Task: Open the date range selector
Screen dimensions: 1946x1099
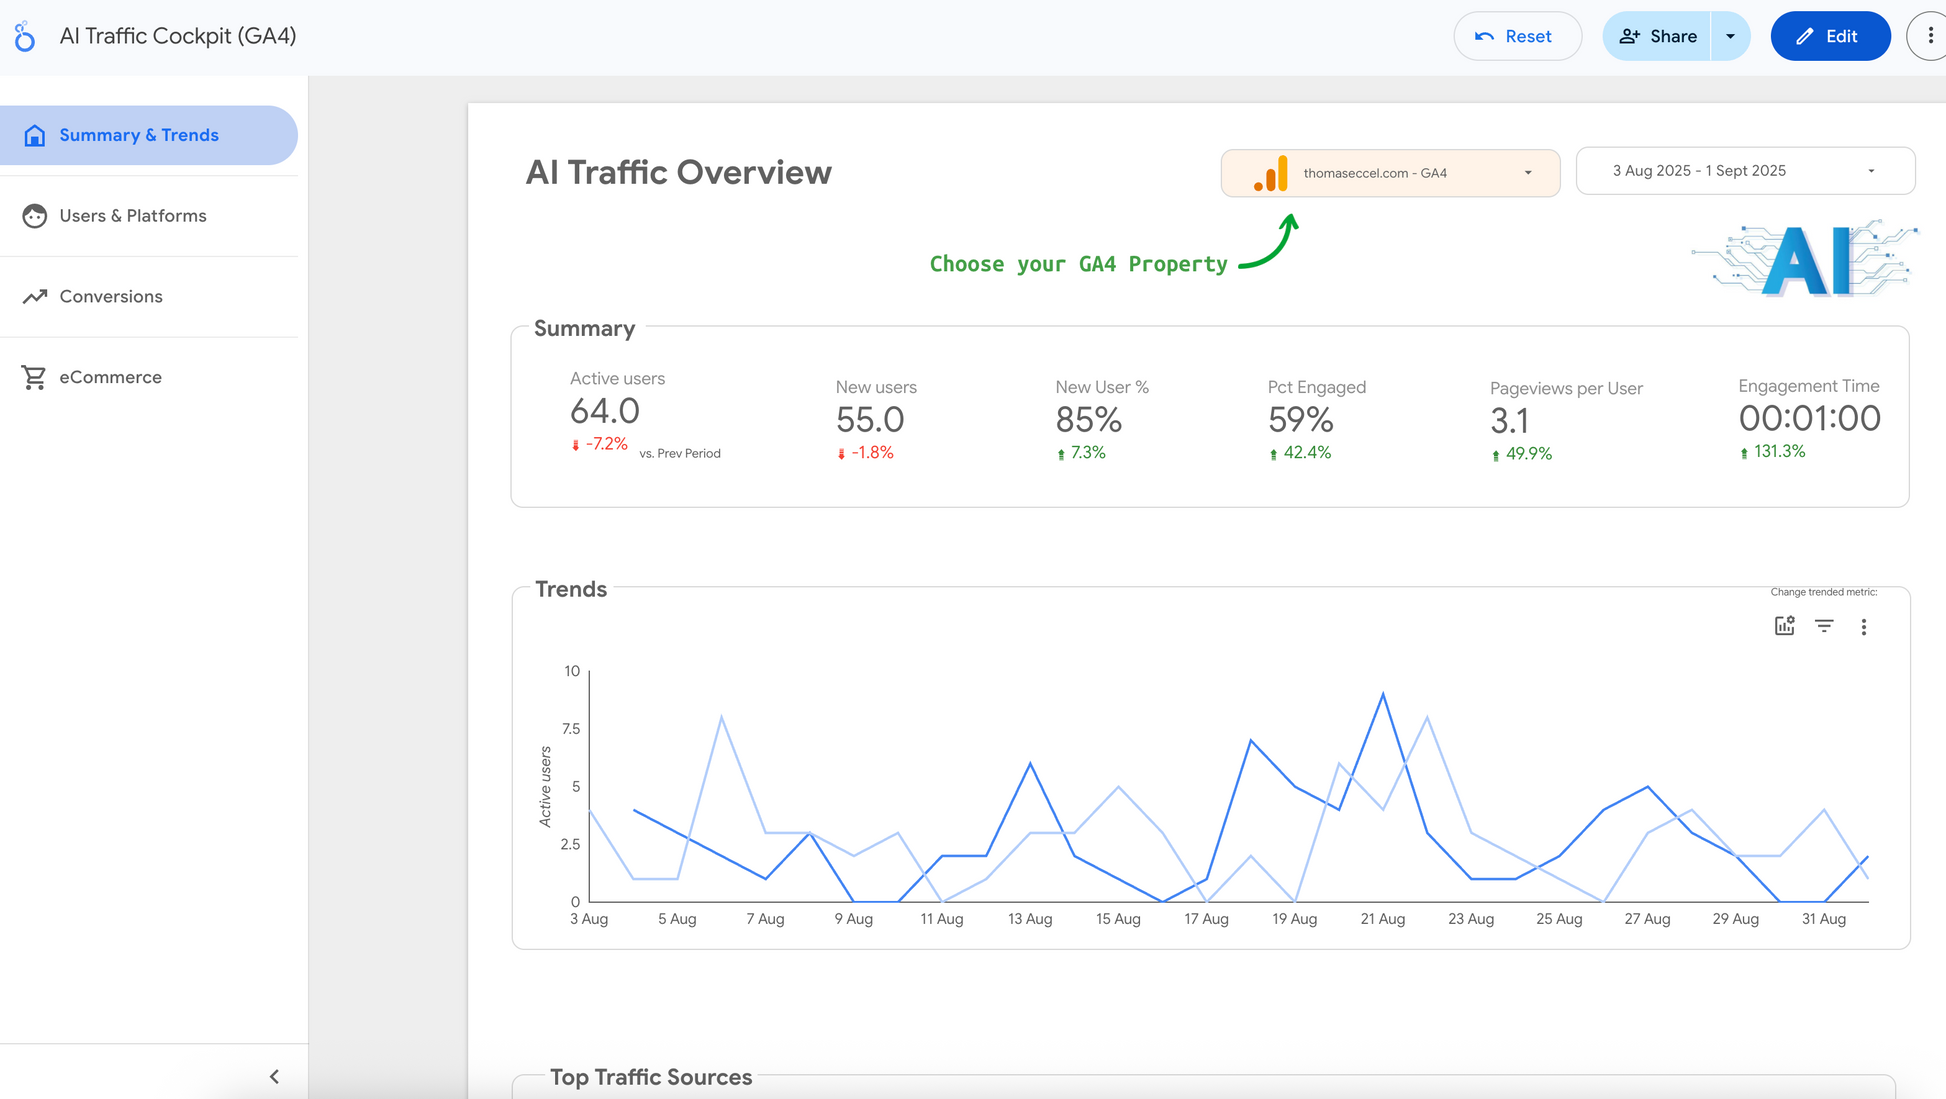Action: pos(1745,170)
